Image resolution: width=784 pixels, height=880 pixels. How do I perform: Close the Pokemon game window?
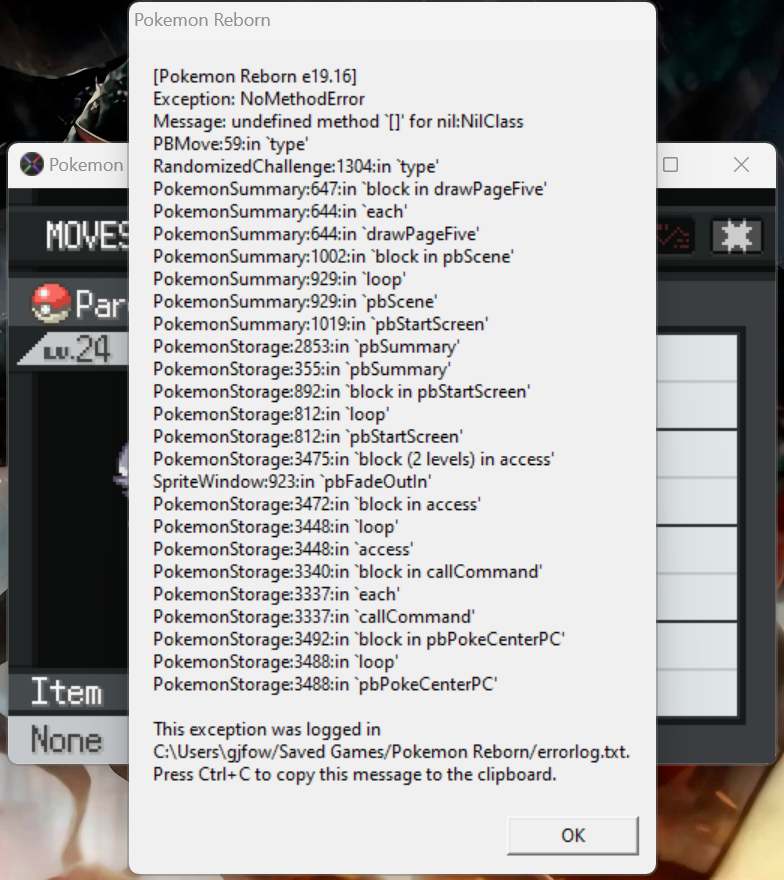tap(741, 165)
